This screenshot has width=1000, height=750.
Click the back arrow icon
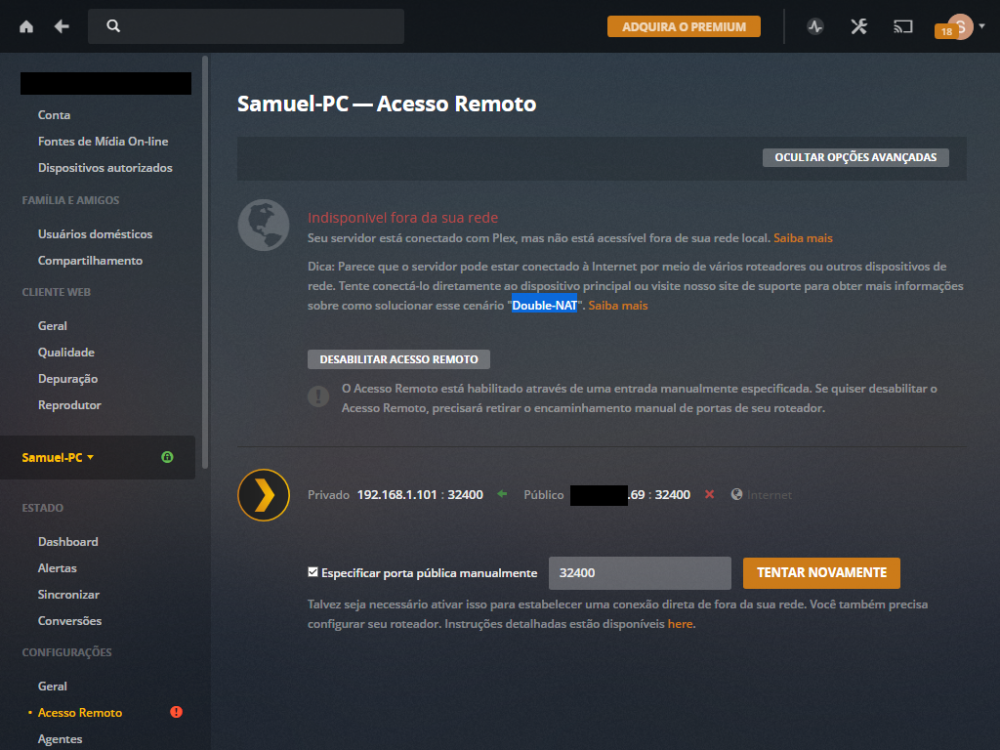pos(62,26)
